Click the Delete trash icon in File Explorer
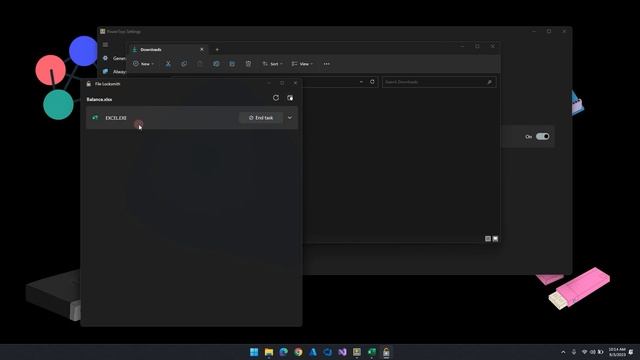 pos(248,64)
